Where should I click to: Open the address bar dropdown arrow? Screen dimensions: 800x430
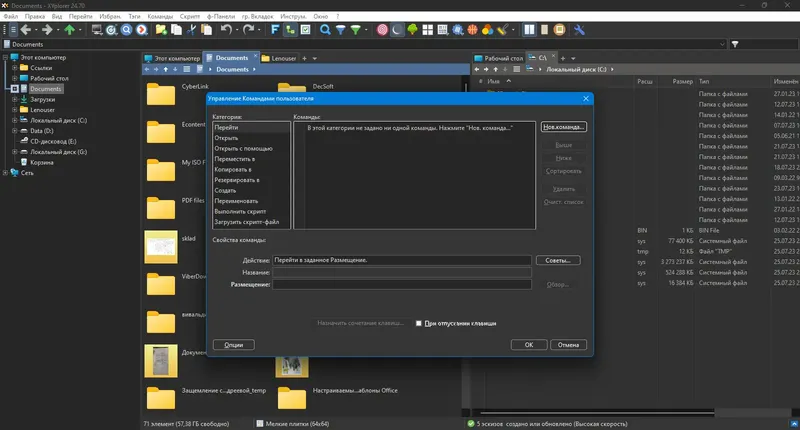[722, 44]
